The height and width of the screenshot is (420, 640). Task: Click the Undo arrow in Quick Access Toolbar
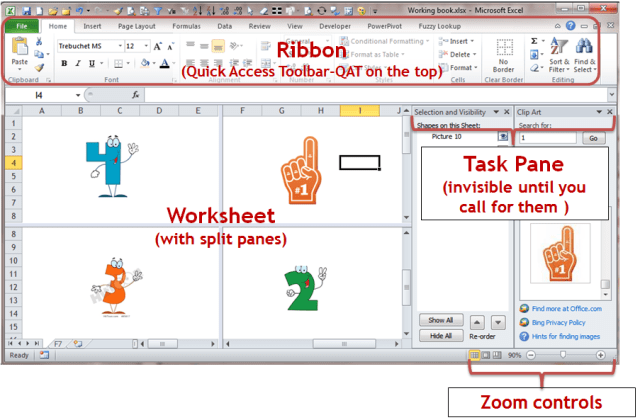[x=80, y=11]
